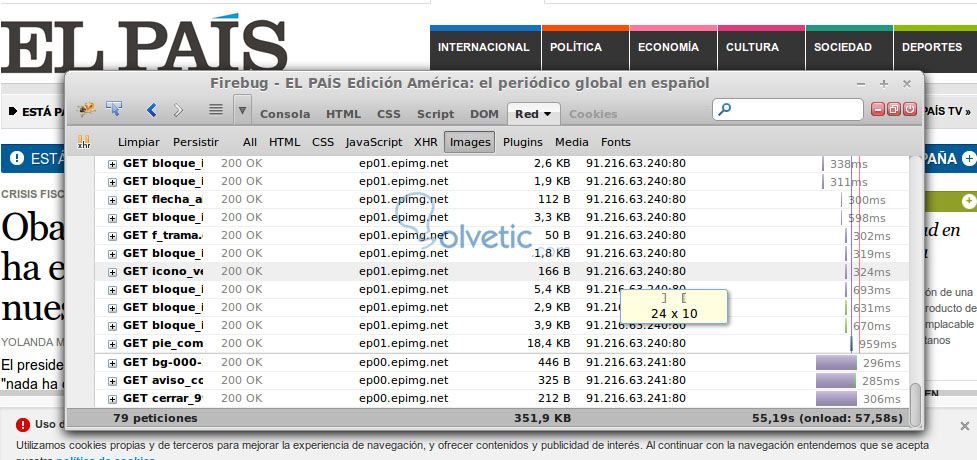Expand the 2,6 KB bloque_i request
Viewport: 977px width, 460px height.
[x=112, y=164]
